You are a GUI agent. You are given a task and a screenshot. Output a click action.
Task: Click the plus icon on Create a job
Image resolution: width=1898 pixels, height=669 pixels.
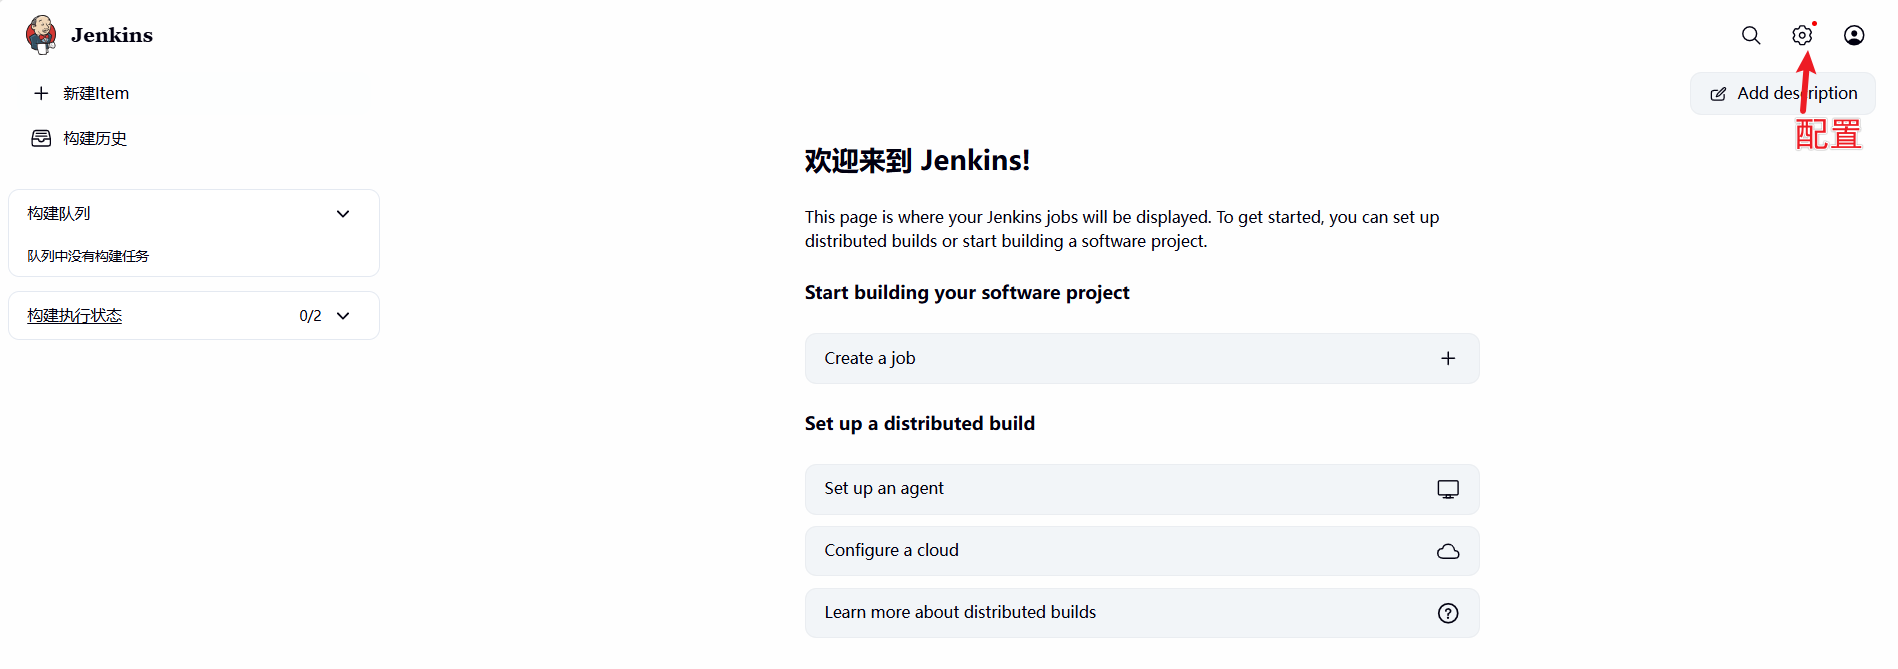point(1448,358)
